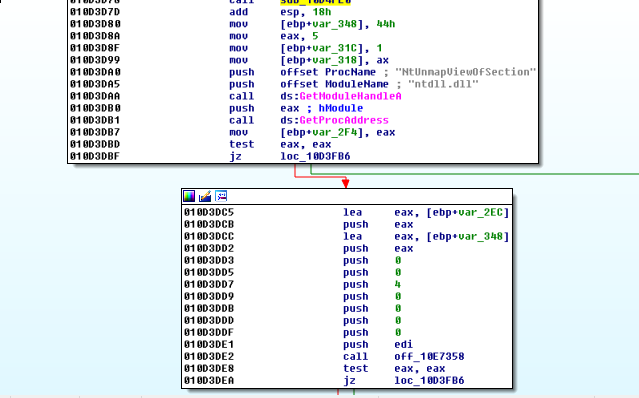Image resolution: width=639 pixels, height=398 pixels.
Task: Follow loc_10D3FB6 at address 010D3DBF
Action: click(315, 156)
